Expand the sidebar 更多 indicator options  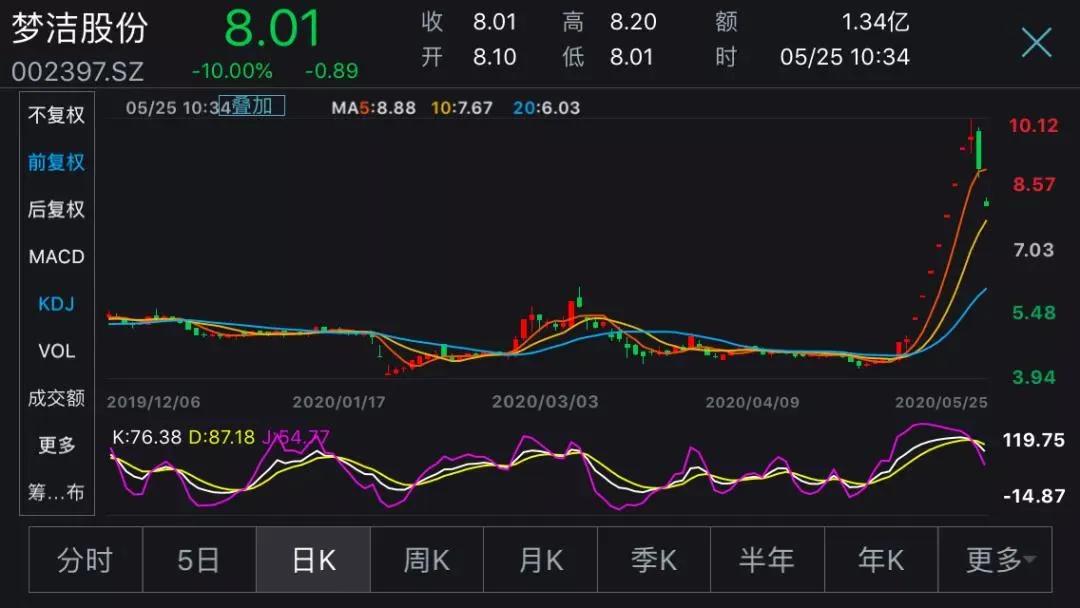pos(56,445)
